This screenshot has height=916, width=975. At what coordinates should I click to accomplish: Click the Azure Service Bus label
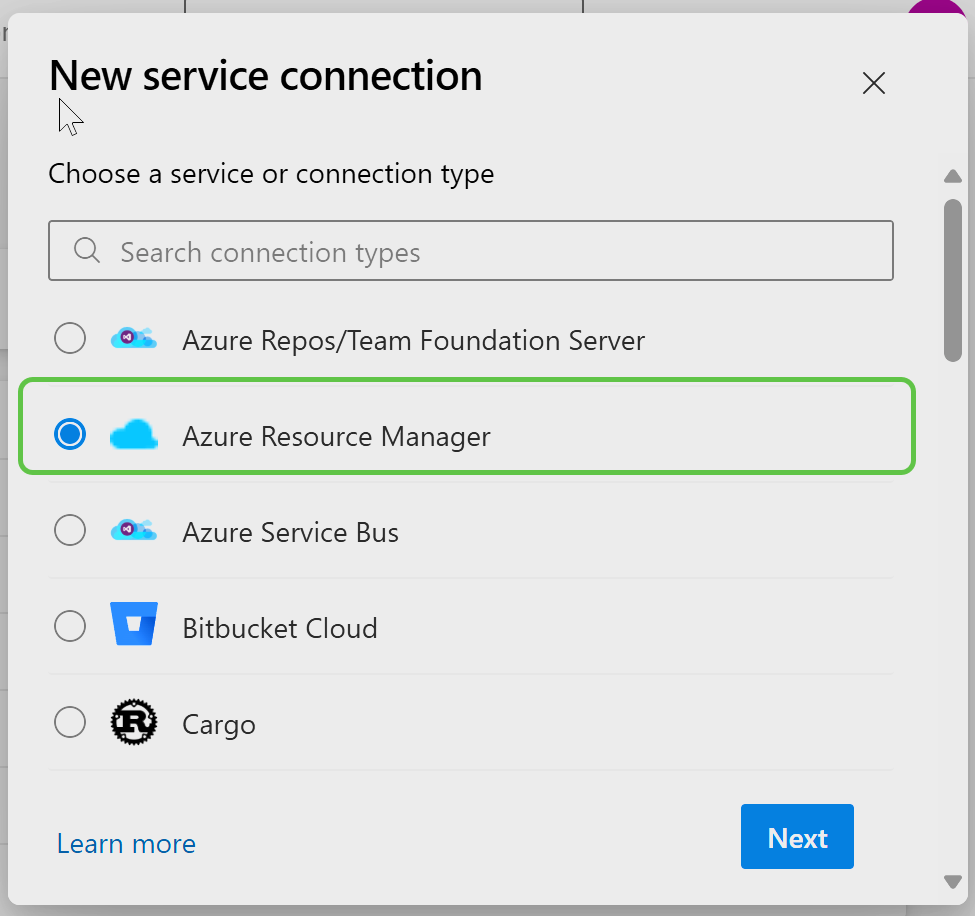(290, 532)
